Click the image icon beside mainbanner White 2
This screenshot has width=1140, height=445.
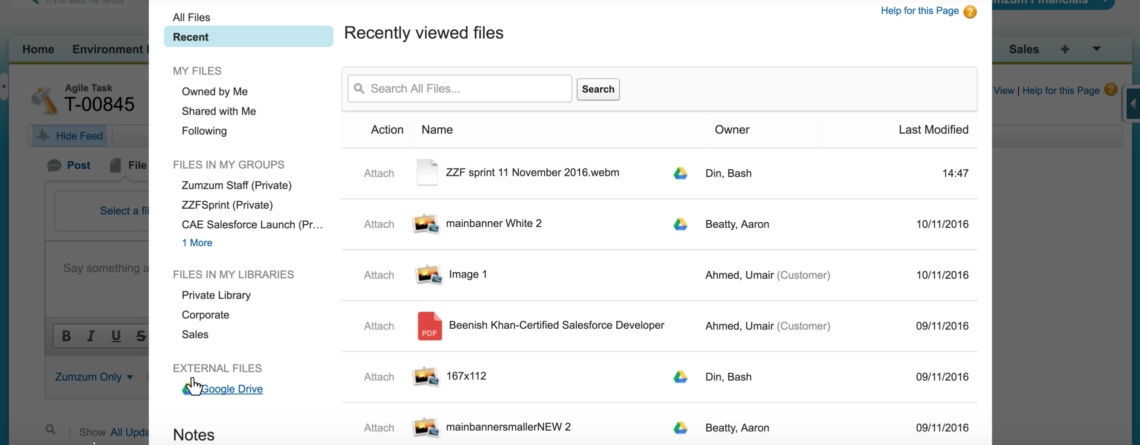(428, 224)
